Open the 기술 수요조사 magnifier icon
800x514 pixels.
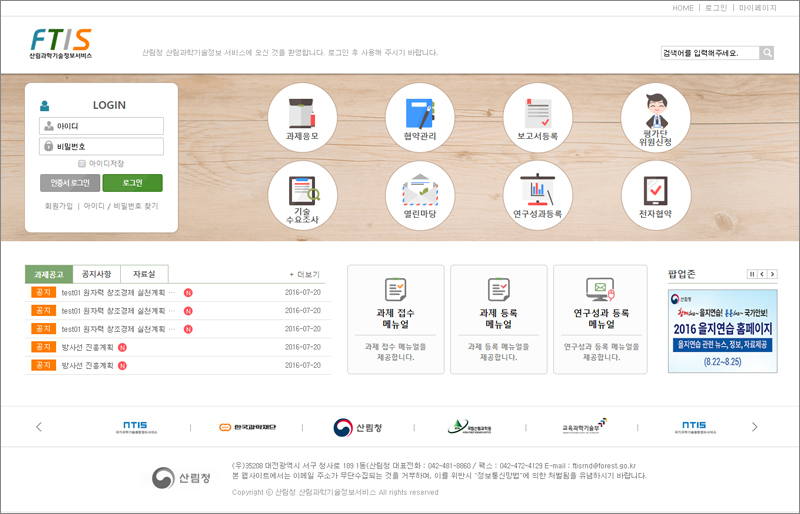coord(302,194)
